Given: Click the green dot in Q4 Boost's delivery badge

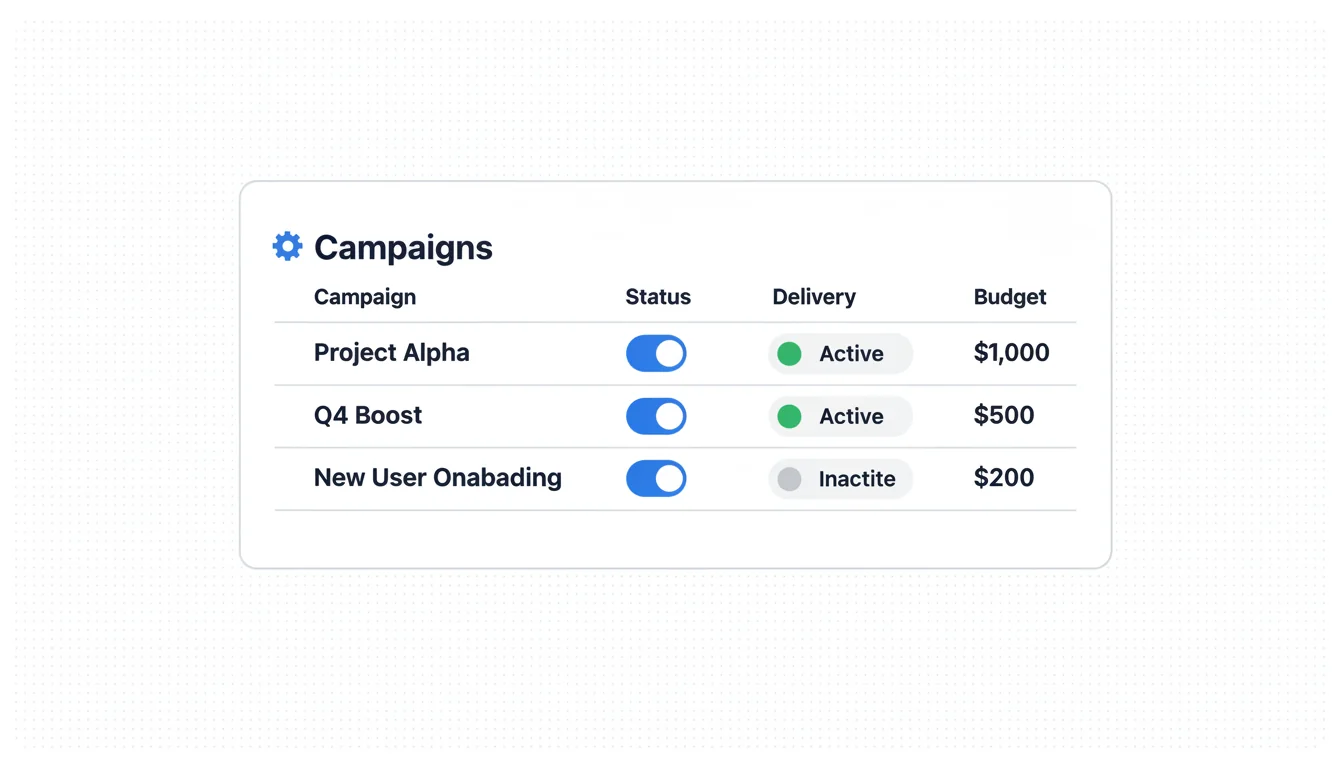Looking at the screenshot, I should click(x=789, y=416).
